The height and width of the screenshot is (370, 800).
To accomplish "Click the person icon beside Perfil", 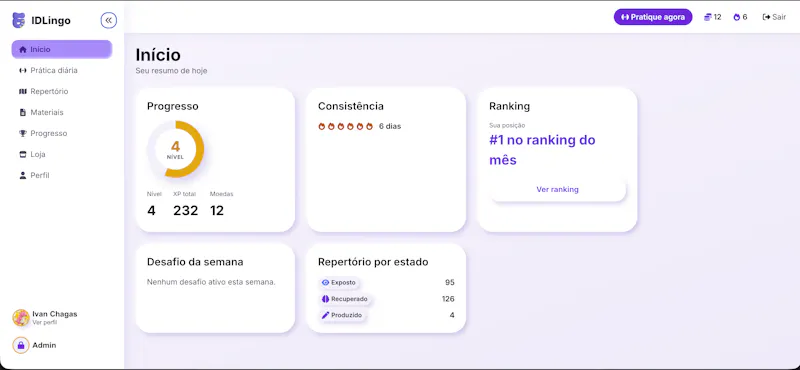I will (22, 175).
